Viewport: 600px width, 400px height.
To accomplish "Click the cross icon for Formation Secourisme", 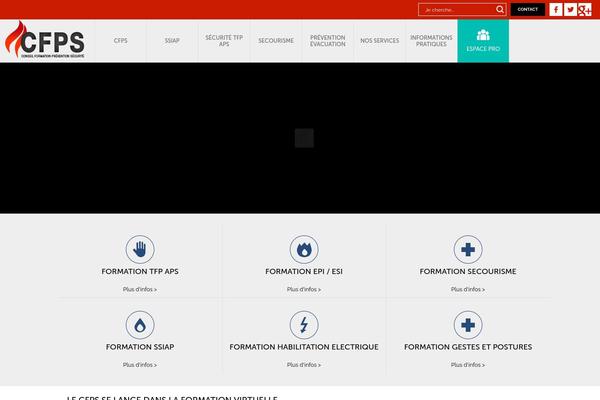I will (x=468, y=249).
